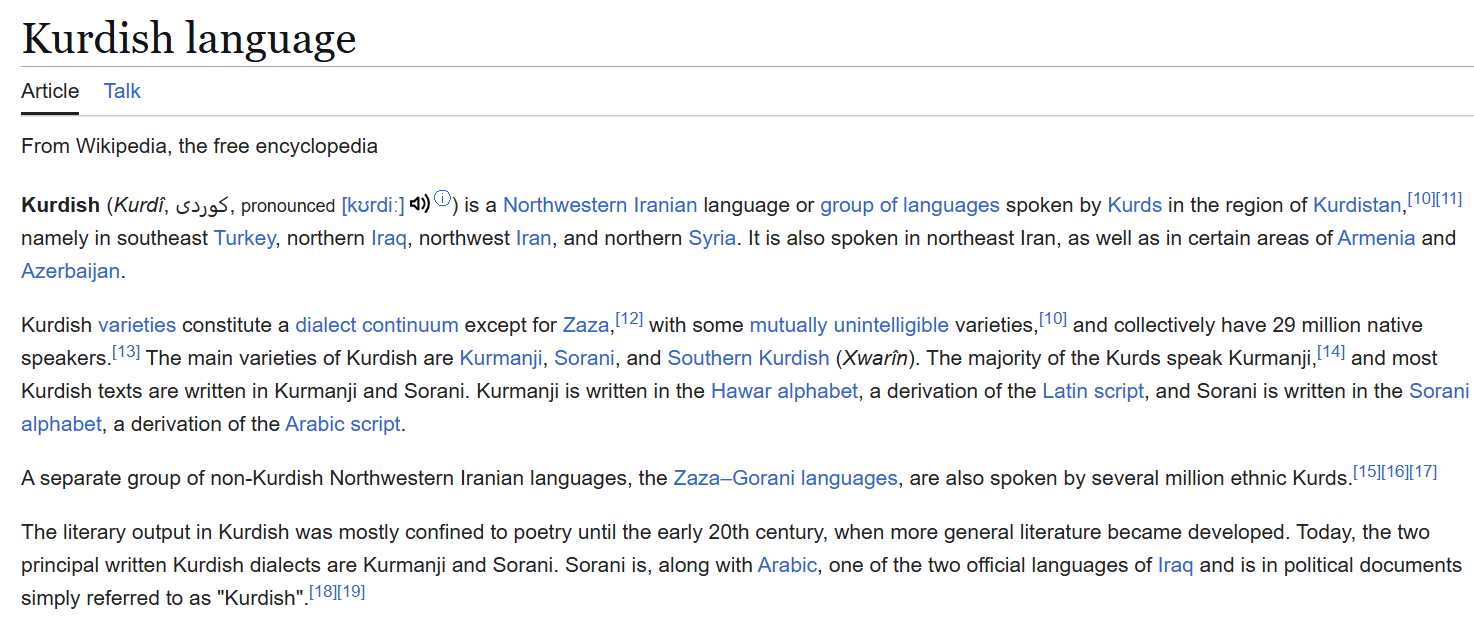Follow the Arabic script link

343,424
